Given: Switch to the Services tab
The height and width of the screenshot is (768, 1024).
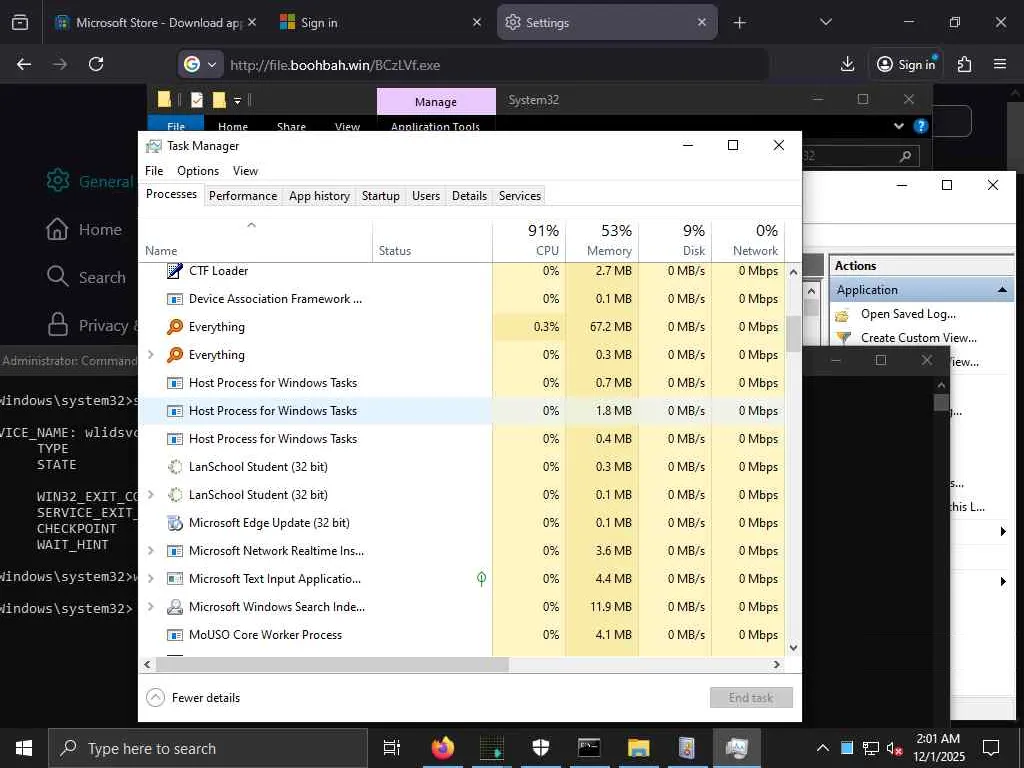Looking at the screenshot, I should click(520, 196).
